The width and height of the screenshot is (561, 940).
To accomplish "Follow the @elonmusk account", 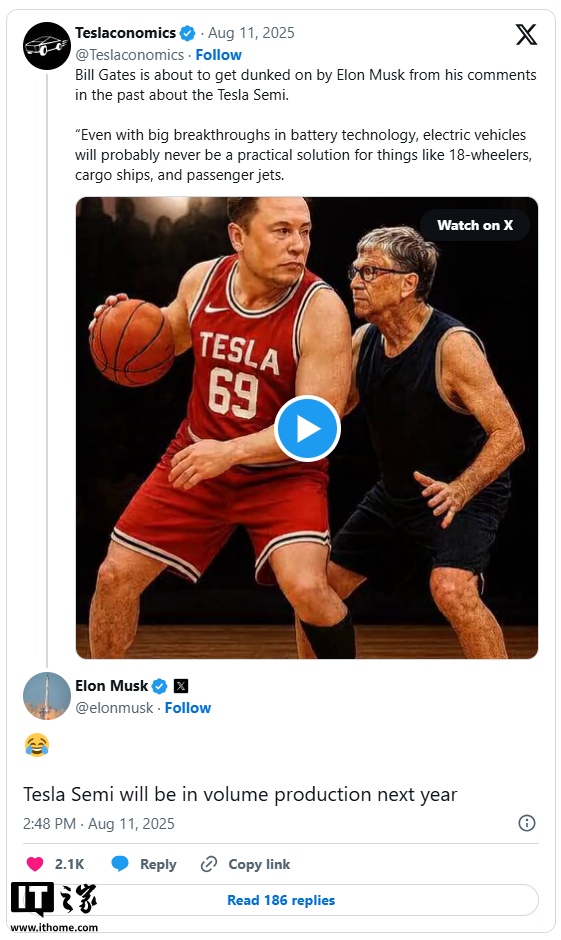I will 188,708.
